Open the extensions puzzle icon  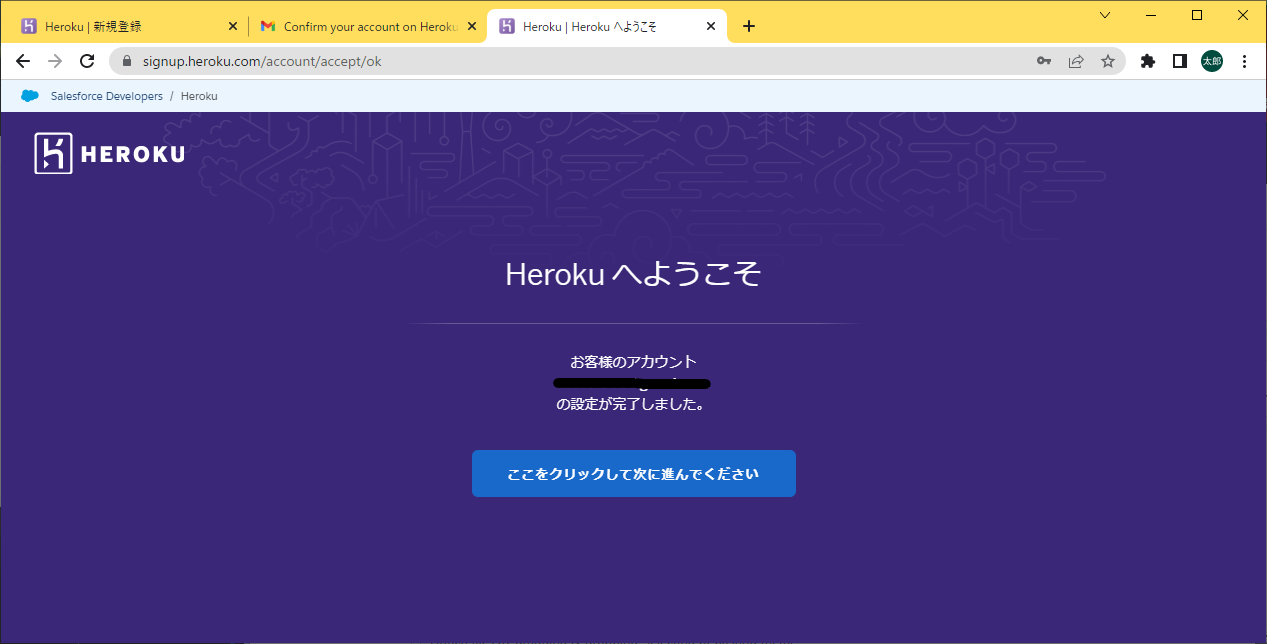(x=1148, y=61)
